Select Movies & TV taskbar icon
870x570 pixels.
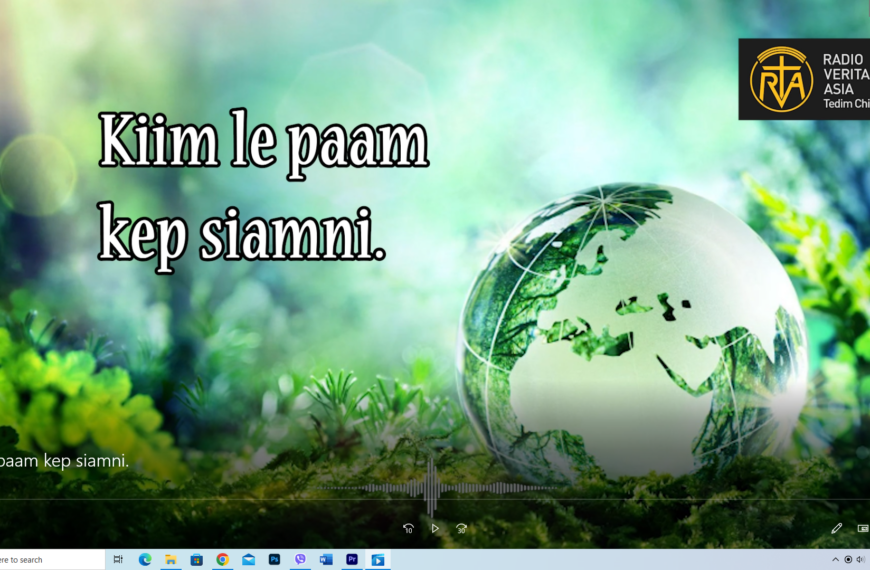378,559
